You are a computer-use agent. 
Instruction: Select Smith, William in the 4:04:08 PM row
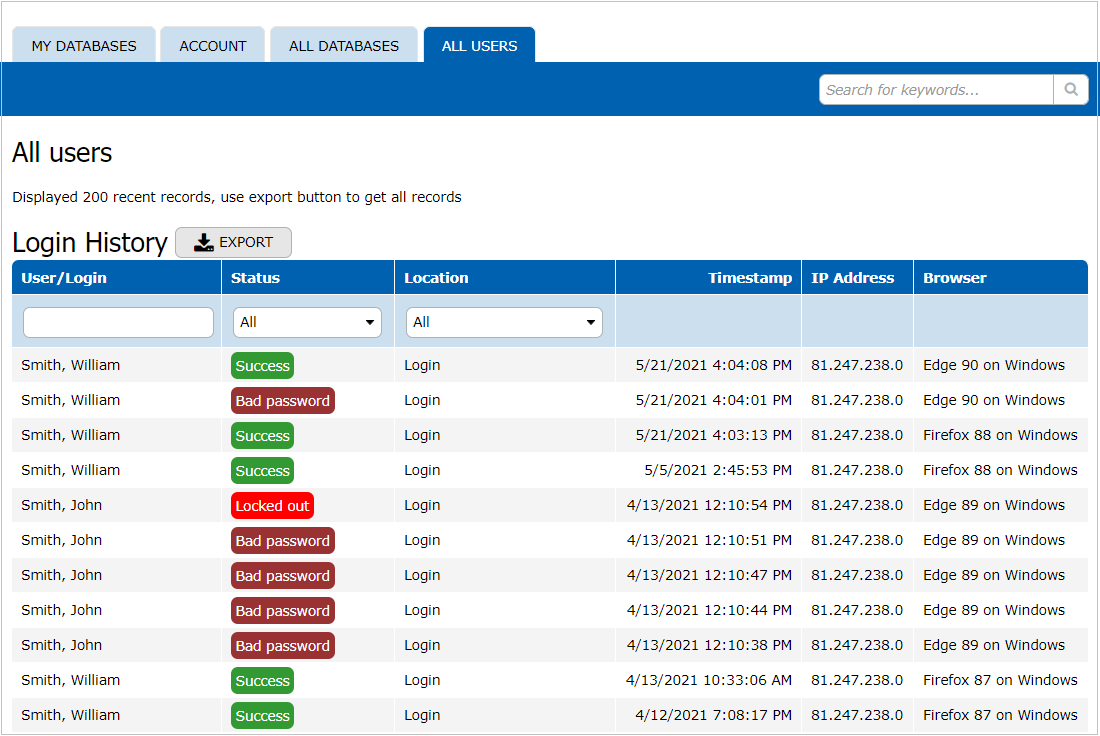click(71, 365)
